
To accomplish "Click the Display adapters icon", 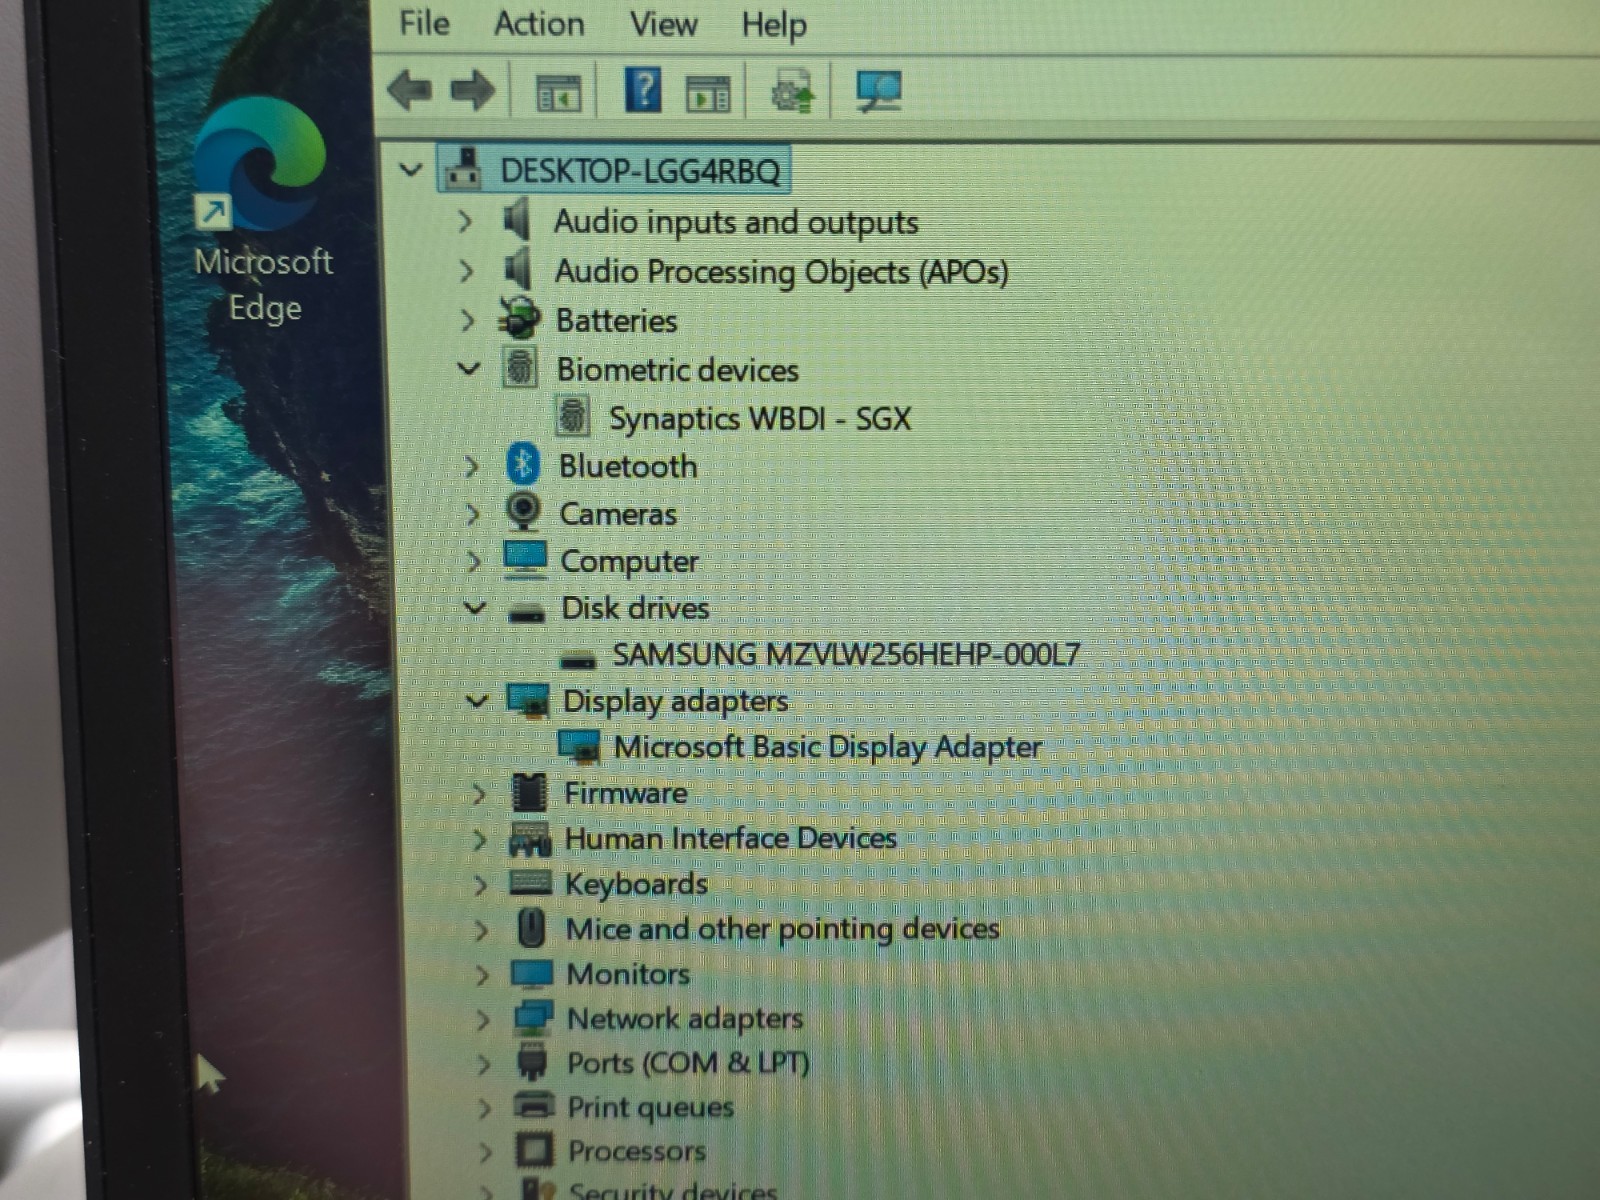I will [x=528, y=701].
